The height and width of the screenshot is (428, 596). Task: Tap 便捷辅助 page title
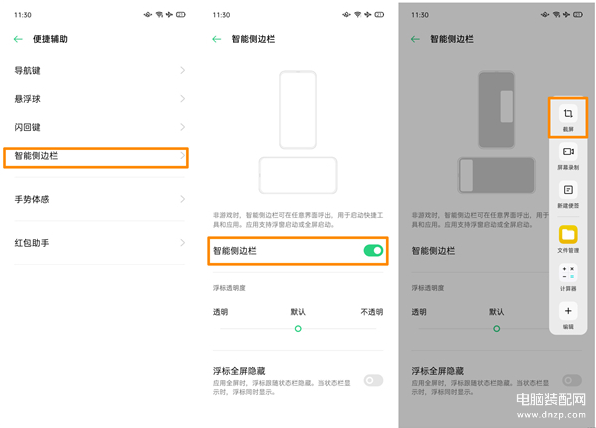(50, 39)
